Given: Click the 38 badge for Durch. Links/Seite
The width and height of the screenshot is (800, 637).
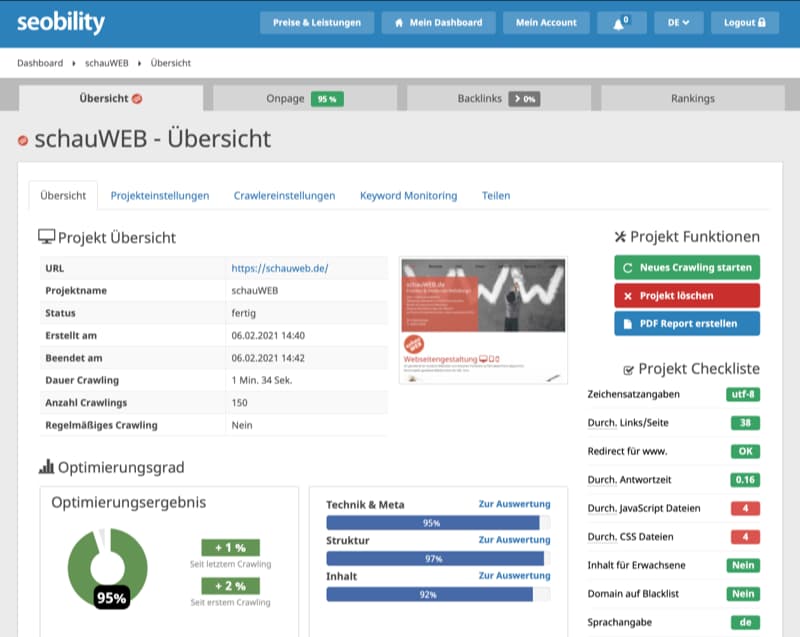Looking at the screenshot, I should pyautogui.click(x=745, y=423).
